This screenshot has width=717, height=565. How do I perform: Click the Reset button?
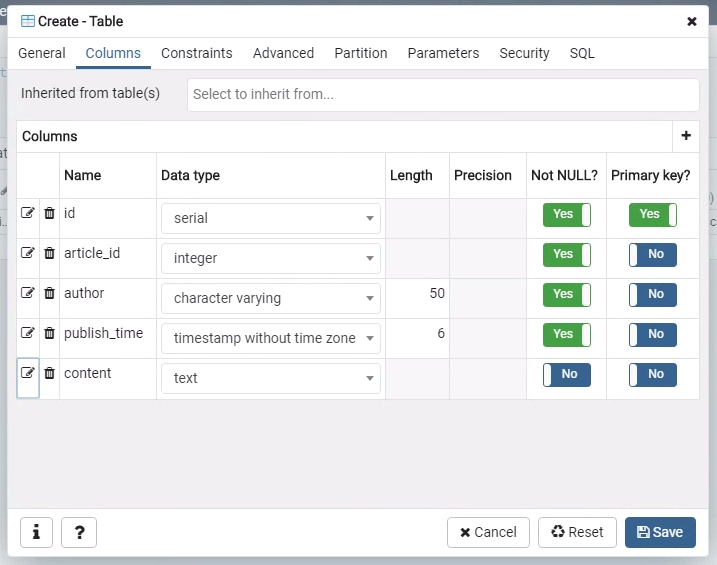click(577, 532)
